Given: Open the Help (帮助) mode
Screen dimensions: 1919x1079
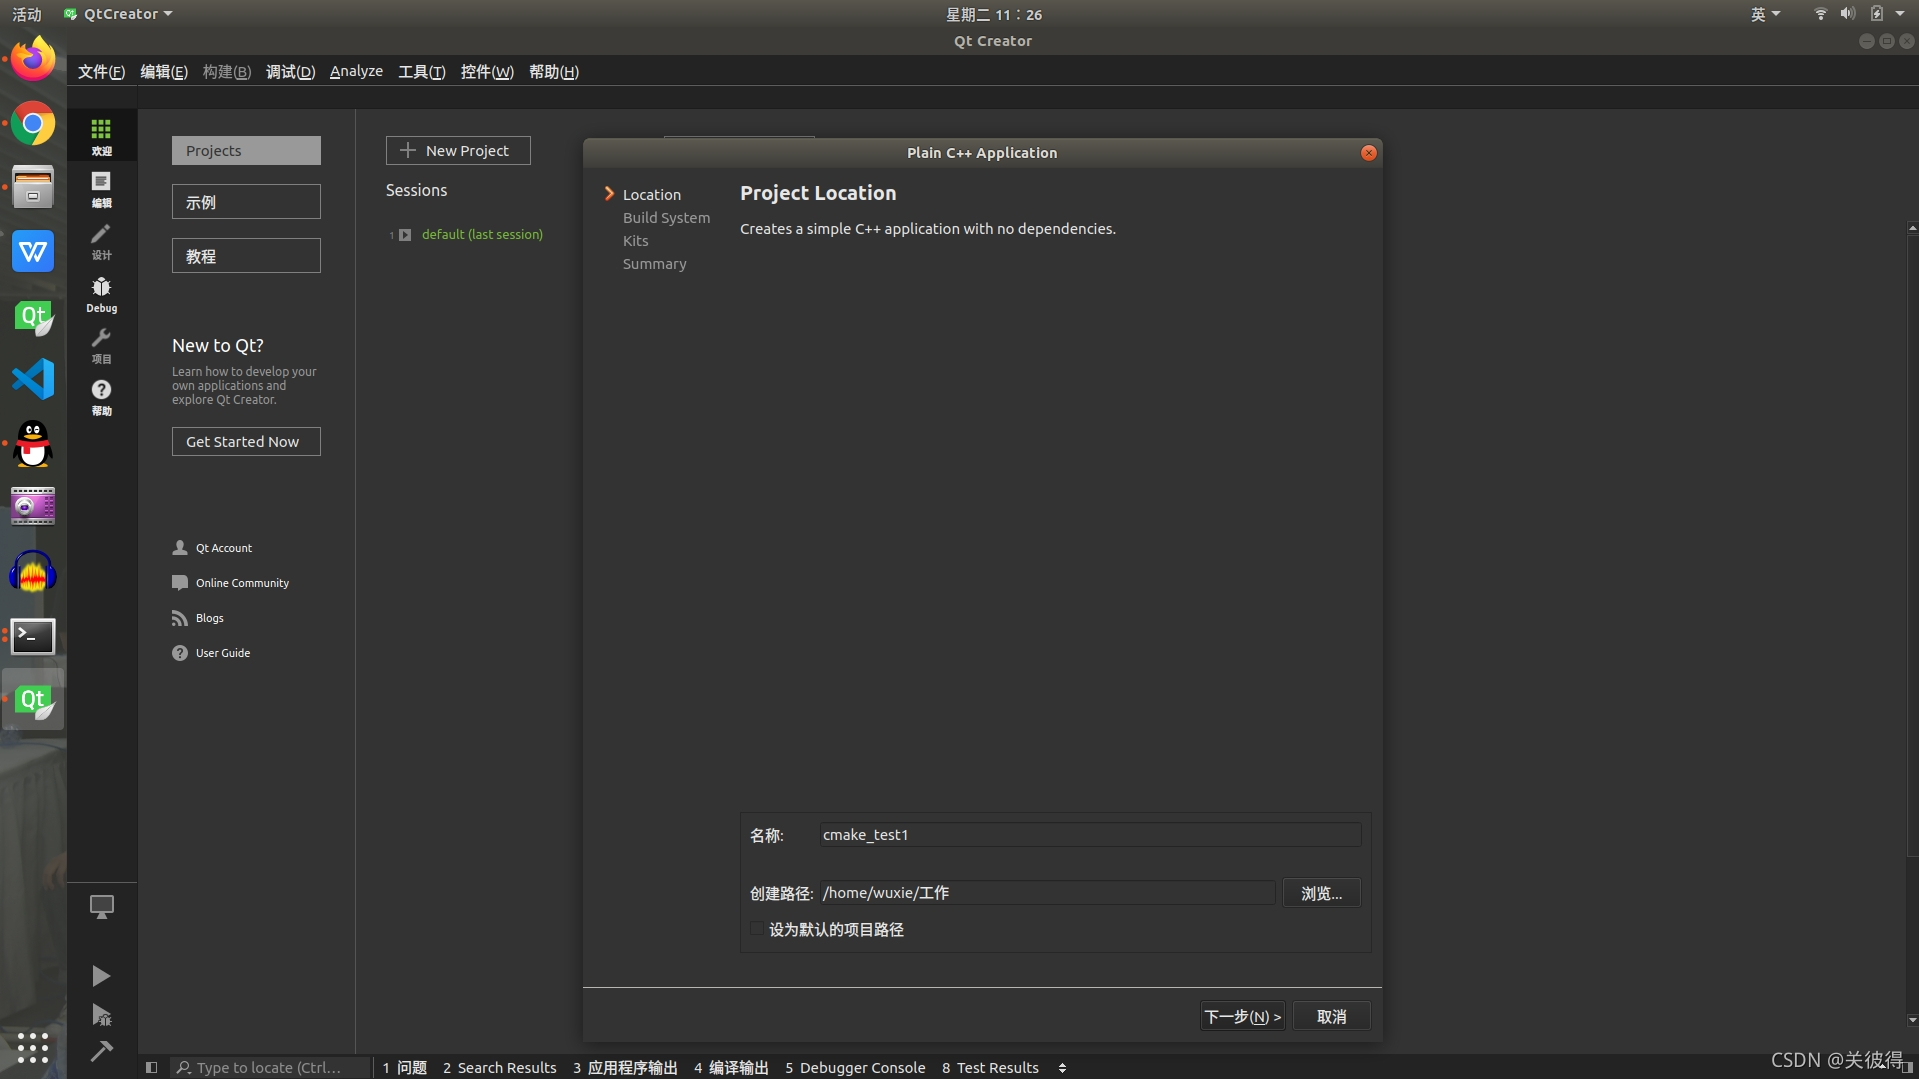Looking at the screenshot, I should pyautogui.click(x=101, y=397).
